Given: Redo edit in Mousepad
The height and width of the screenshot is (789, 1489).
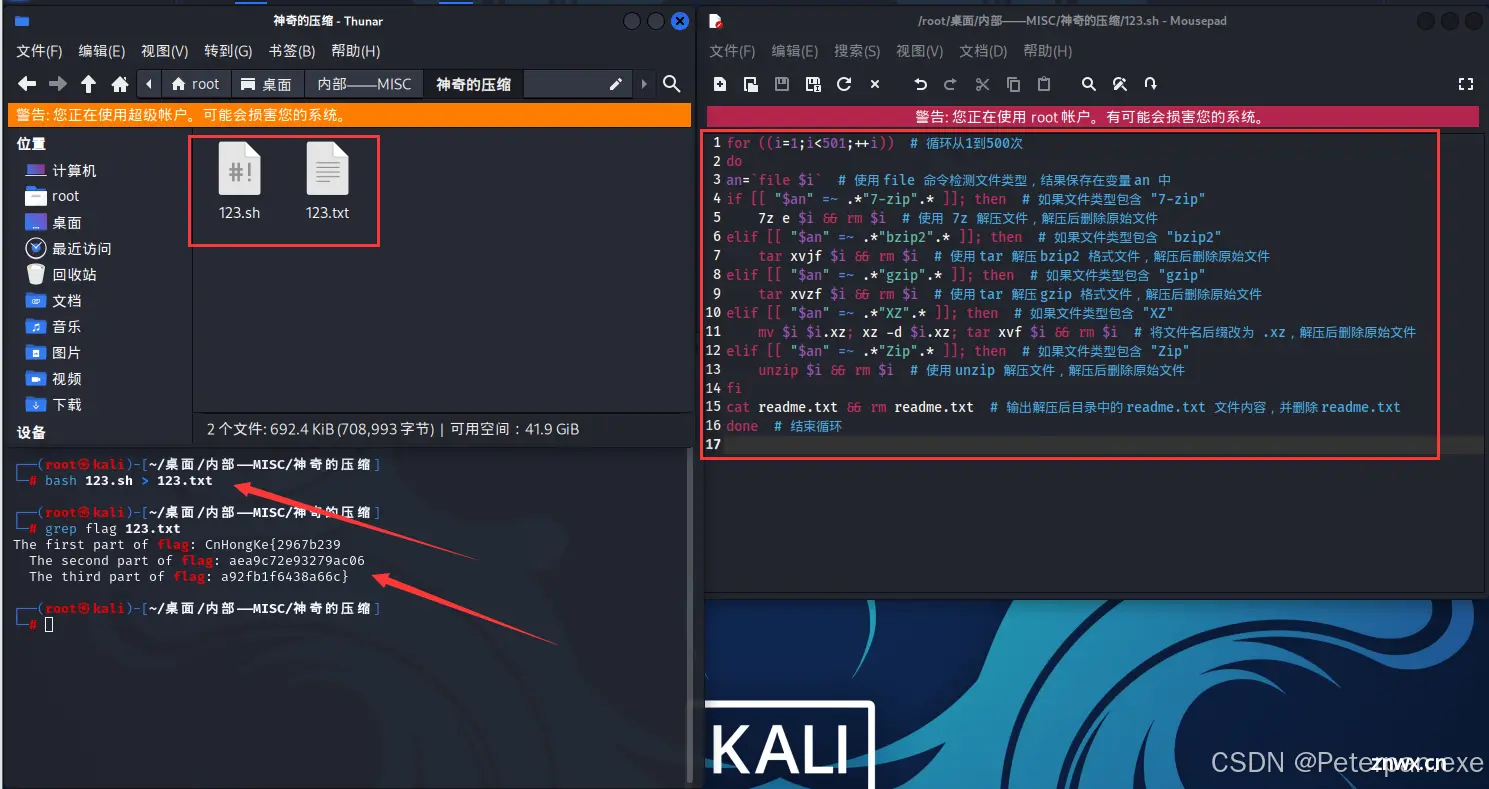Looking at the screenshot, I should [x=951, y=84].
